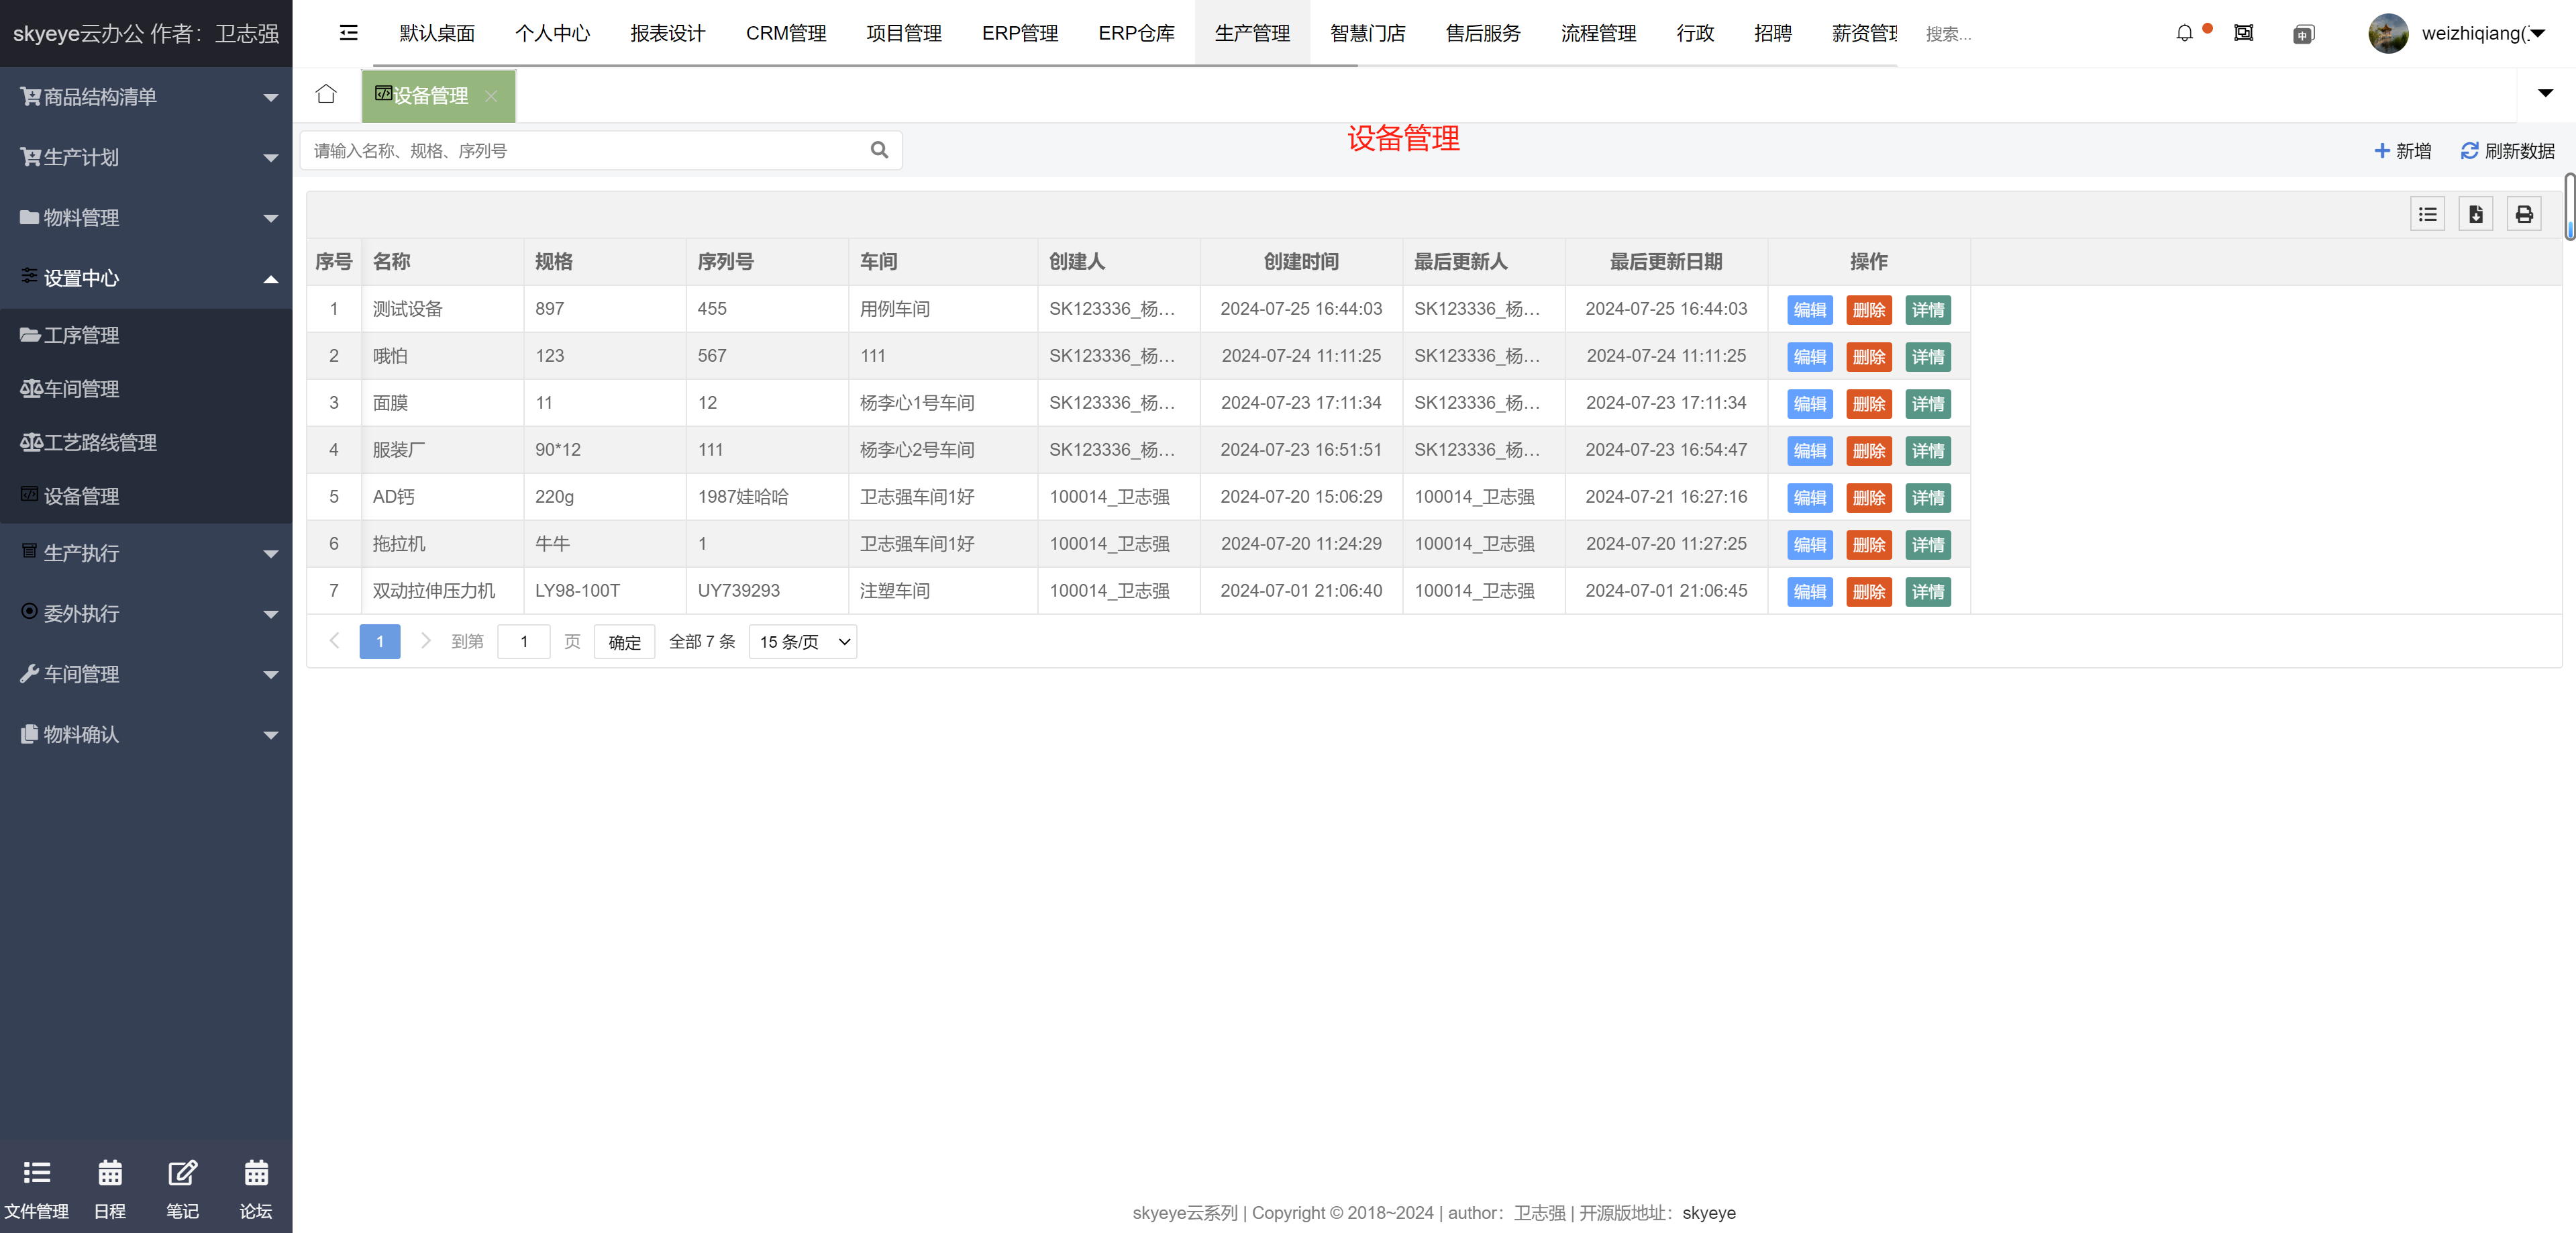Open the 15 条/页 page size dropdown
This screenshot has width=2576, height=1233.
(x=803, y=642)
